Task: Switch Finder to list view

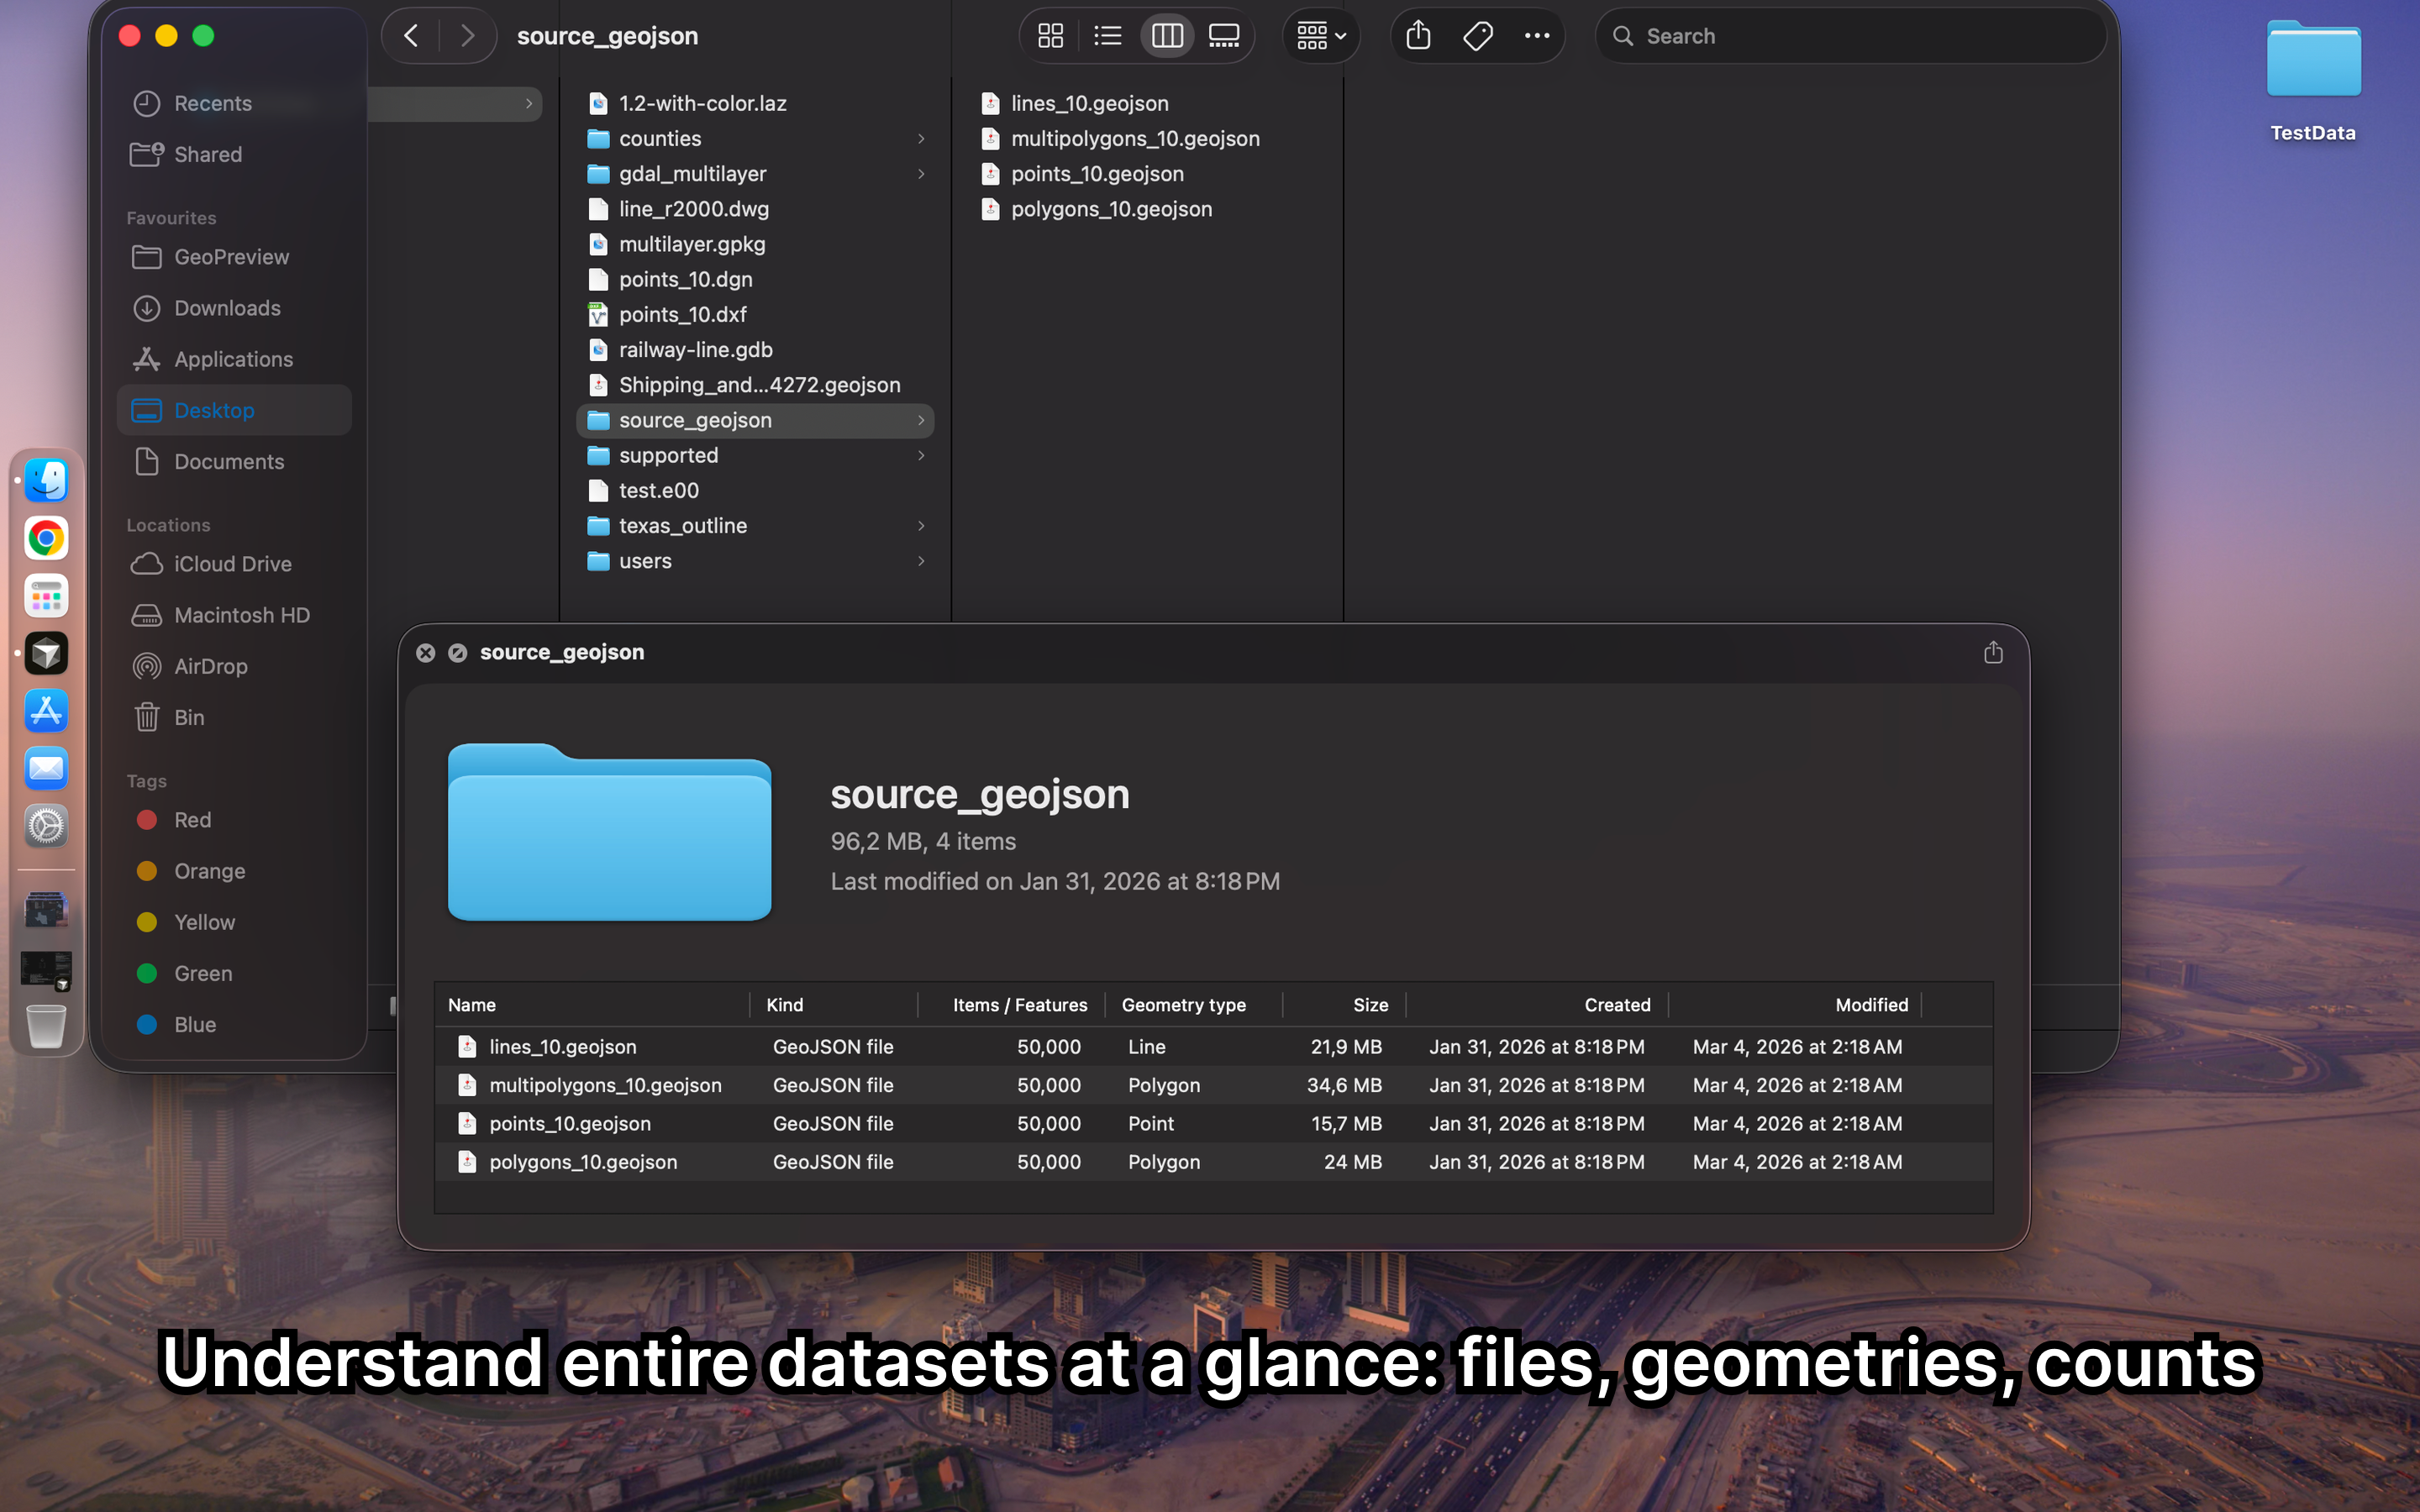Action: point(1107,36)
